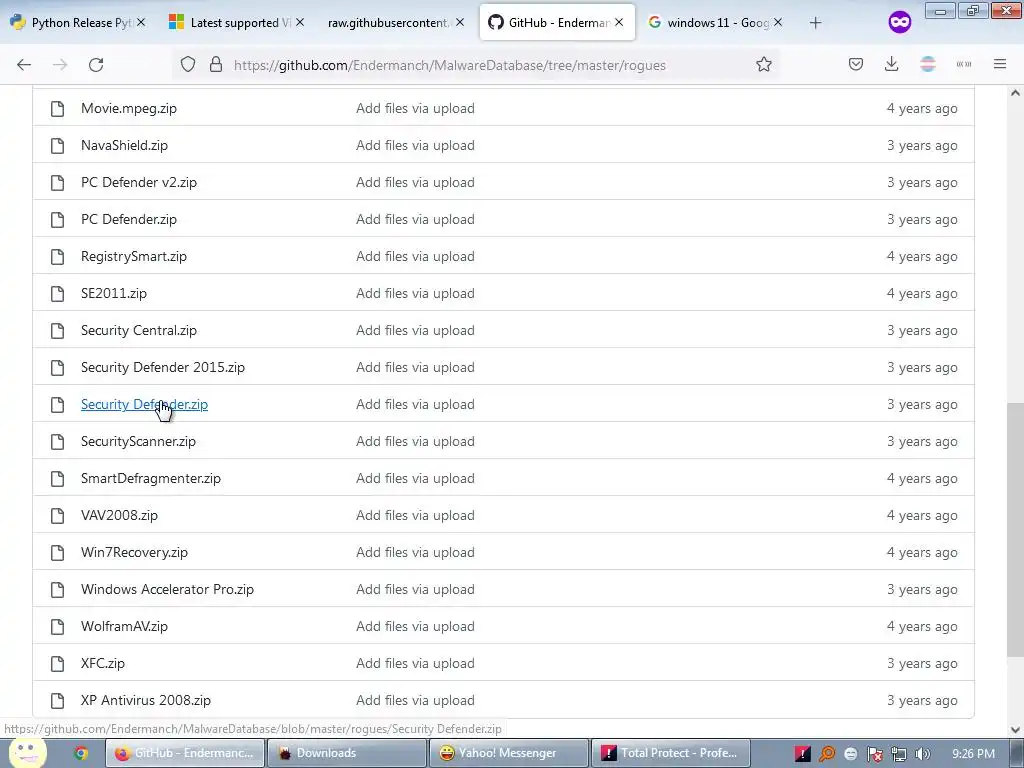Screen dimensions: 1024x768
Task: Click file icon beside NavaShield.zip
Action: click(57, 146)
